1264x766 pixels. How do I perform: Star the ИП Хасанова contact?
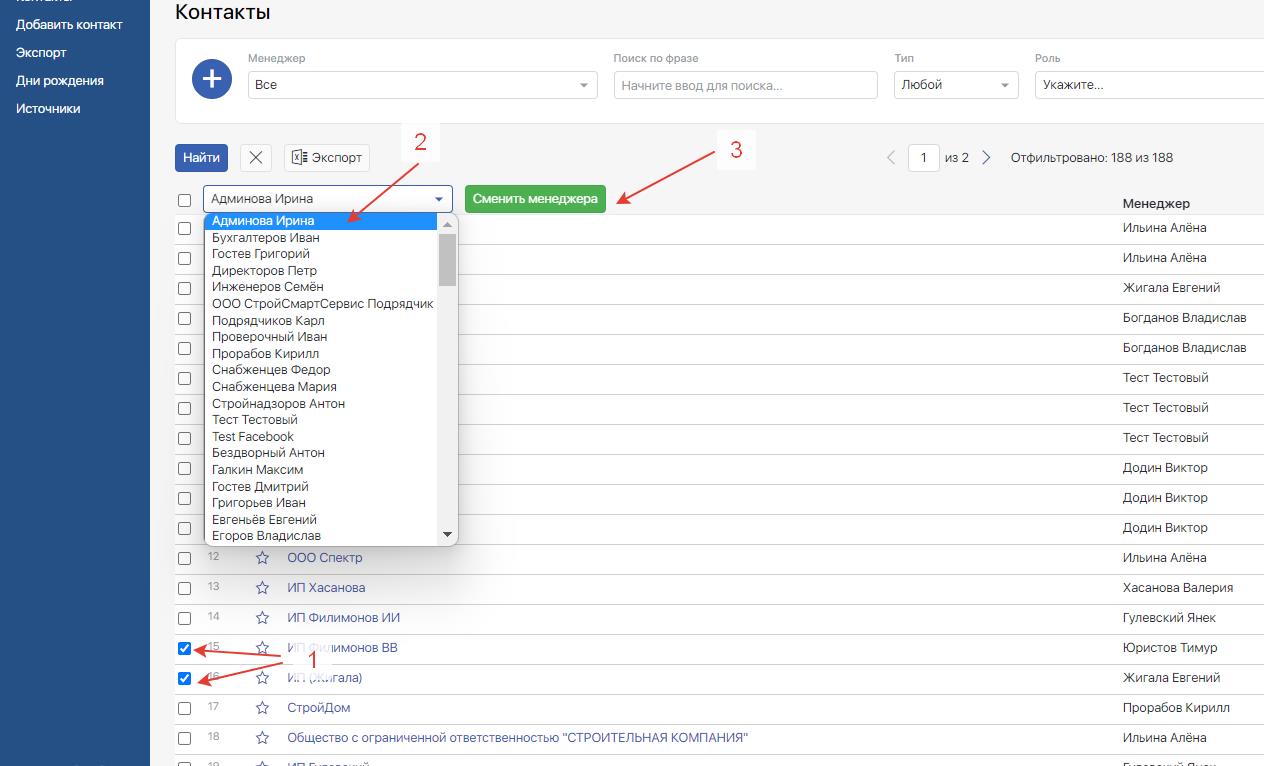262,588
